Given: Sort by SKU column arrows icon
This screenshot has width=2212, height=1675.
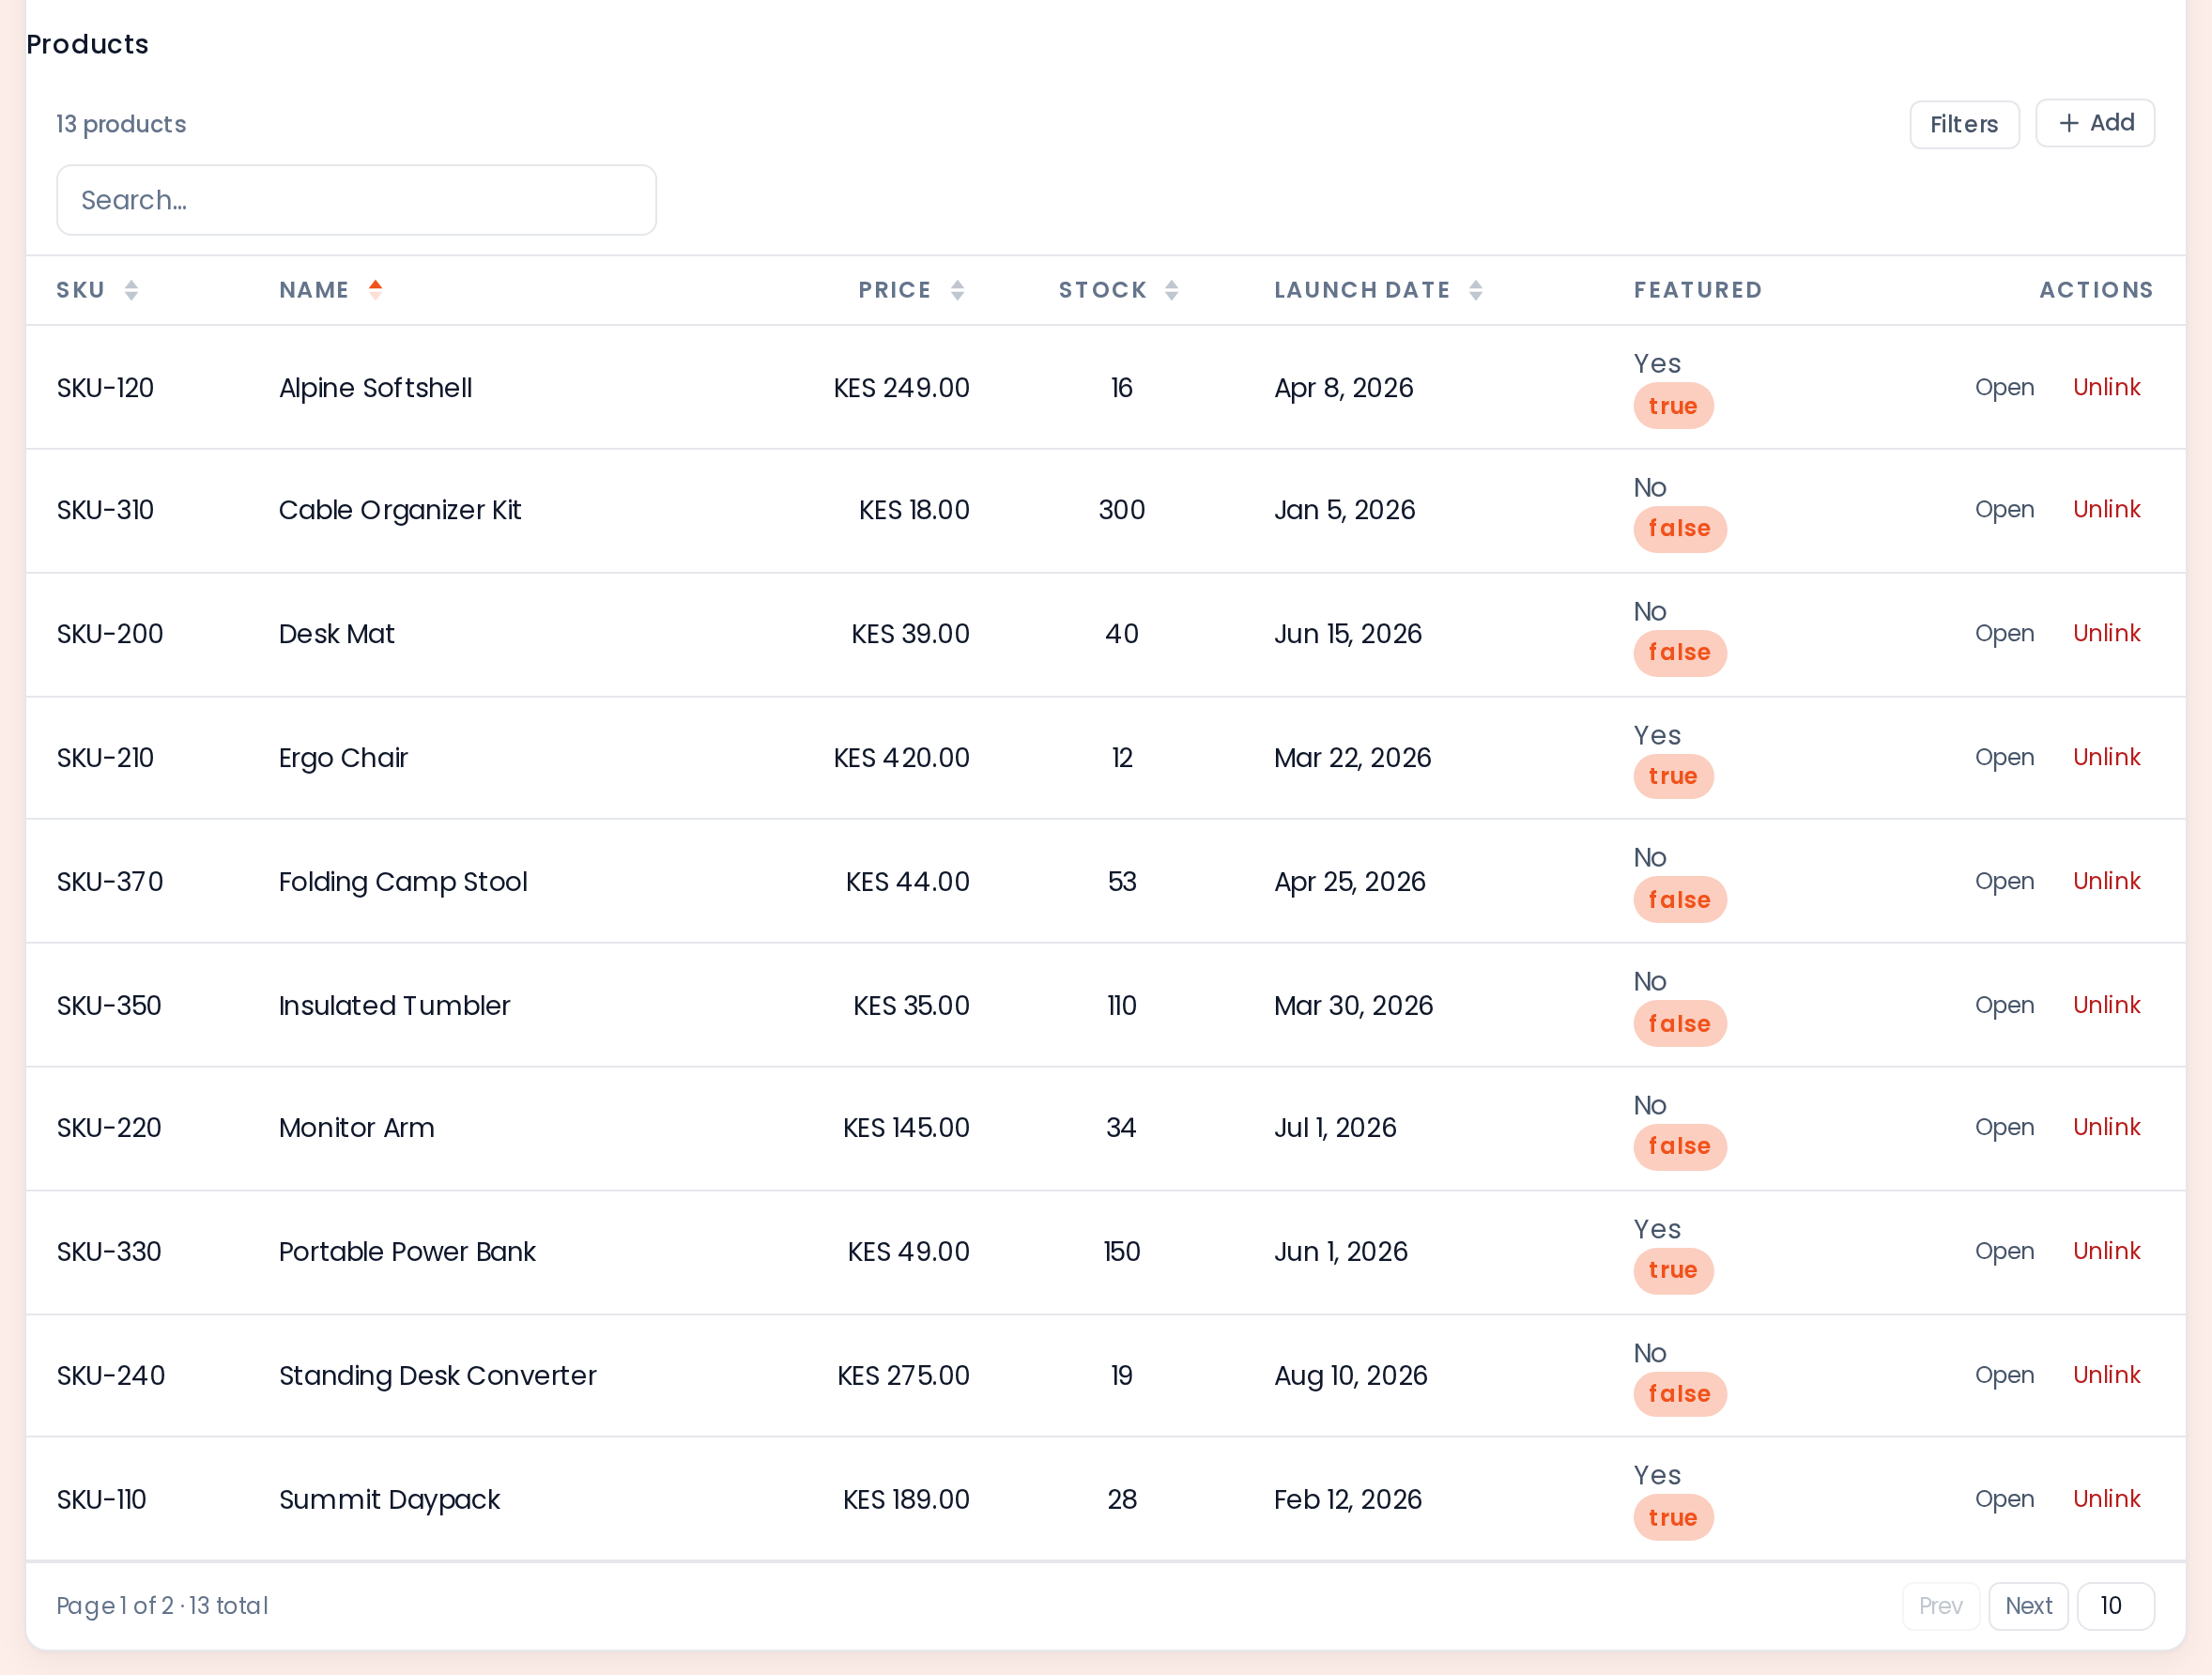Looking at the screenshot, I should 131,290.
